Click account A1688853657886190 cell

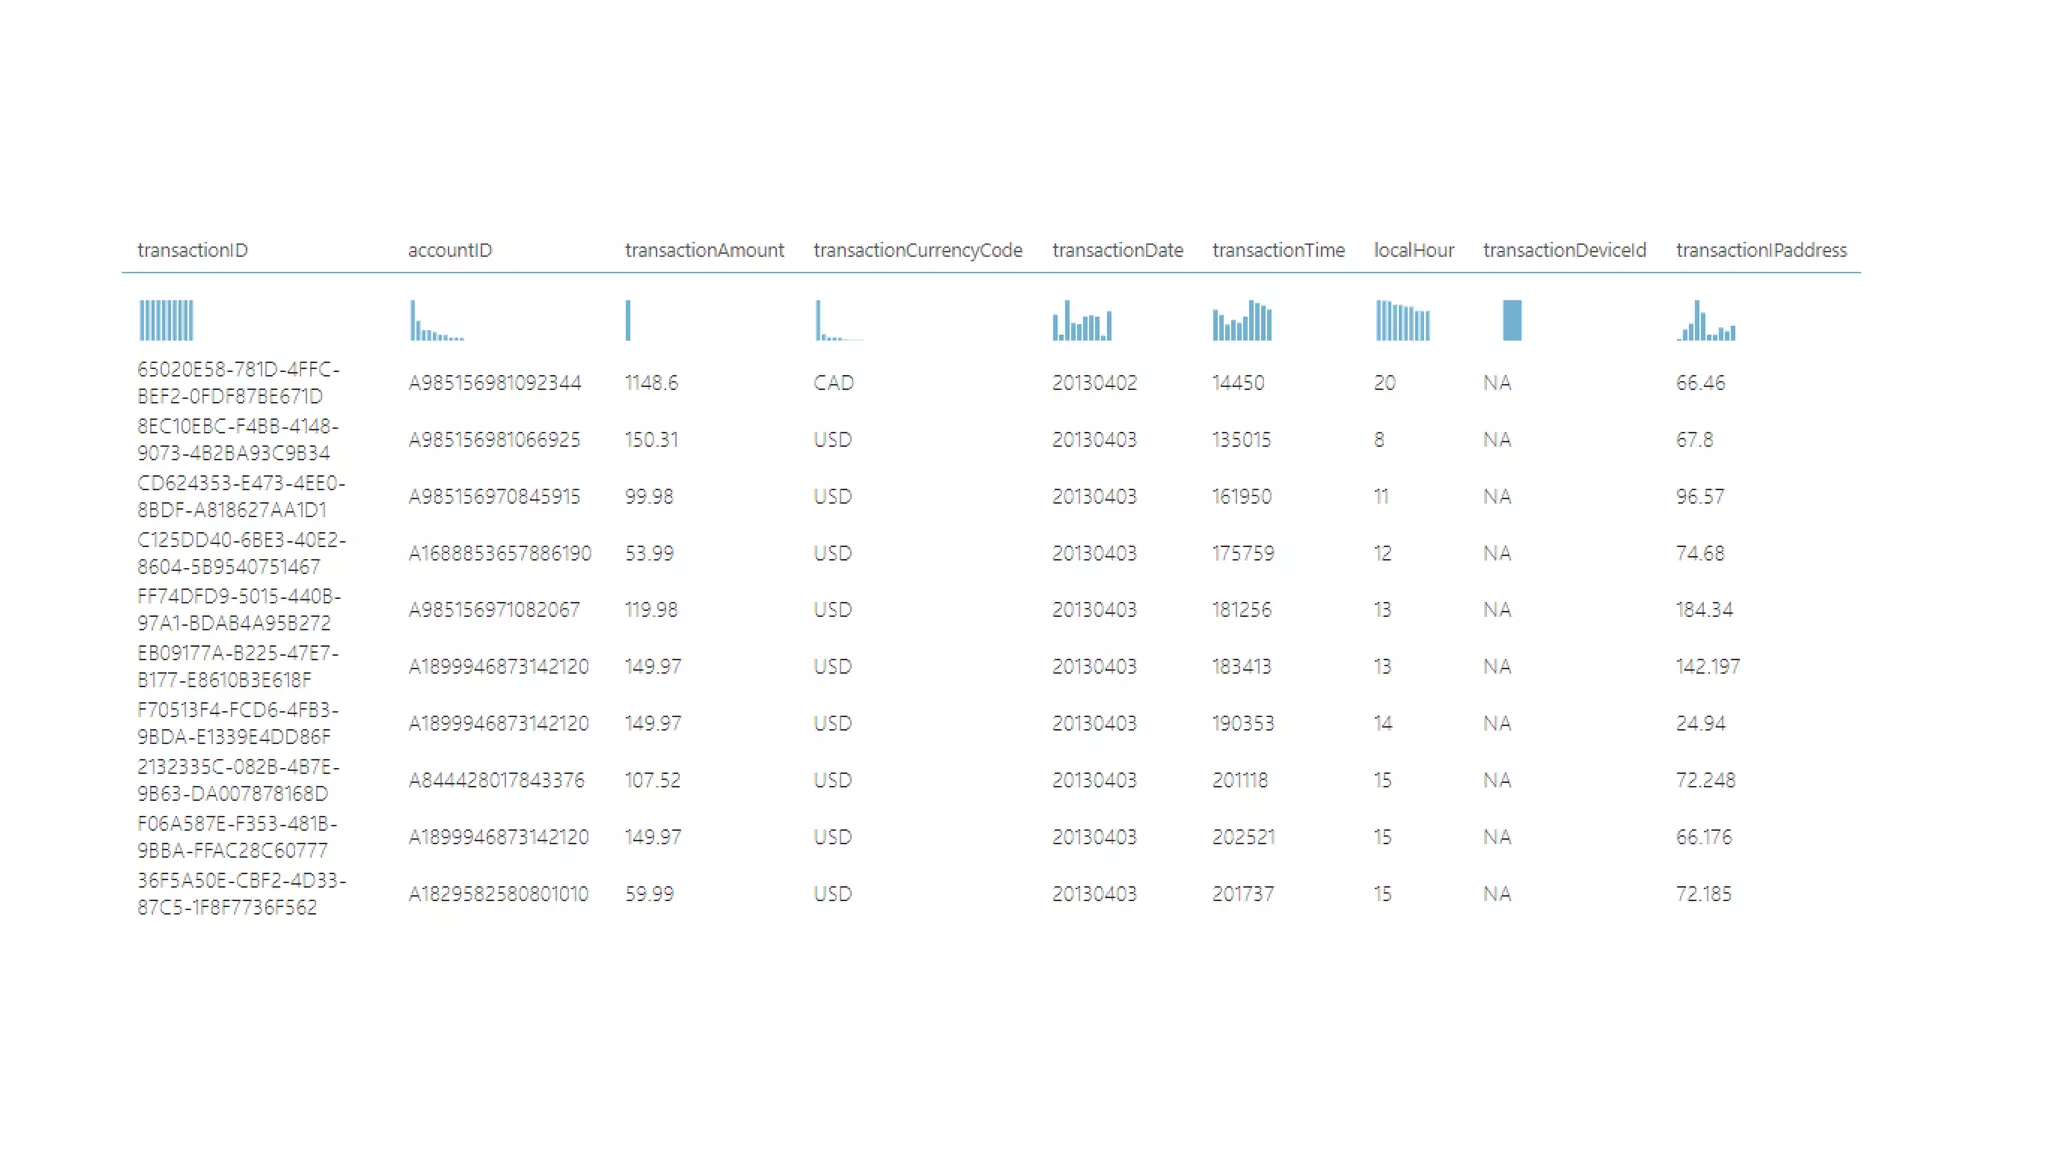coord(499,553)
